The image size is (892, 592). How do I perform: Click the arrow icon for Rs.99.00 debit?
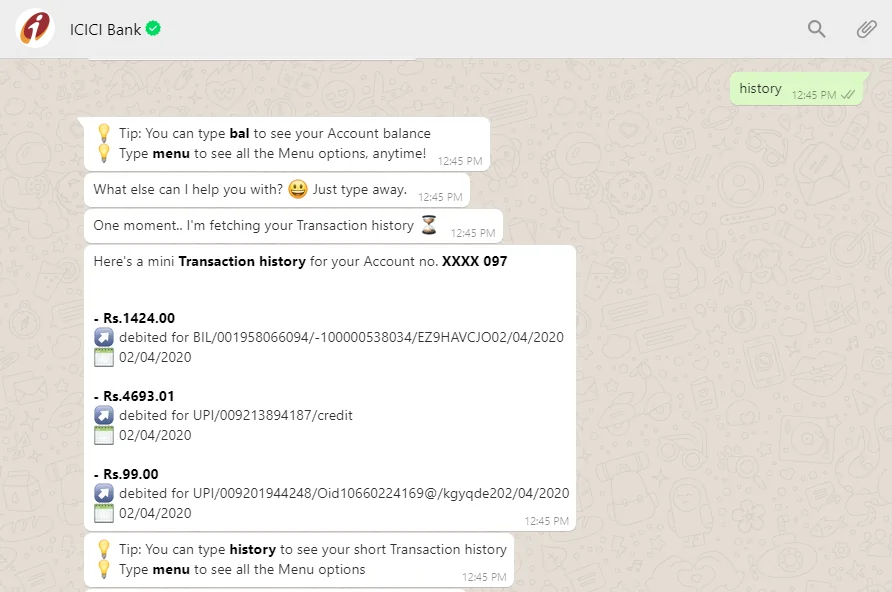point(104,493)
